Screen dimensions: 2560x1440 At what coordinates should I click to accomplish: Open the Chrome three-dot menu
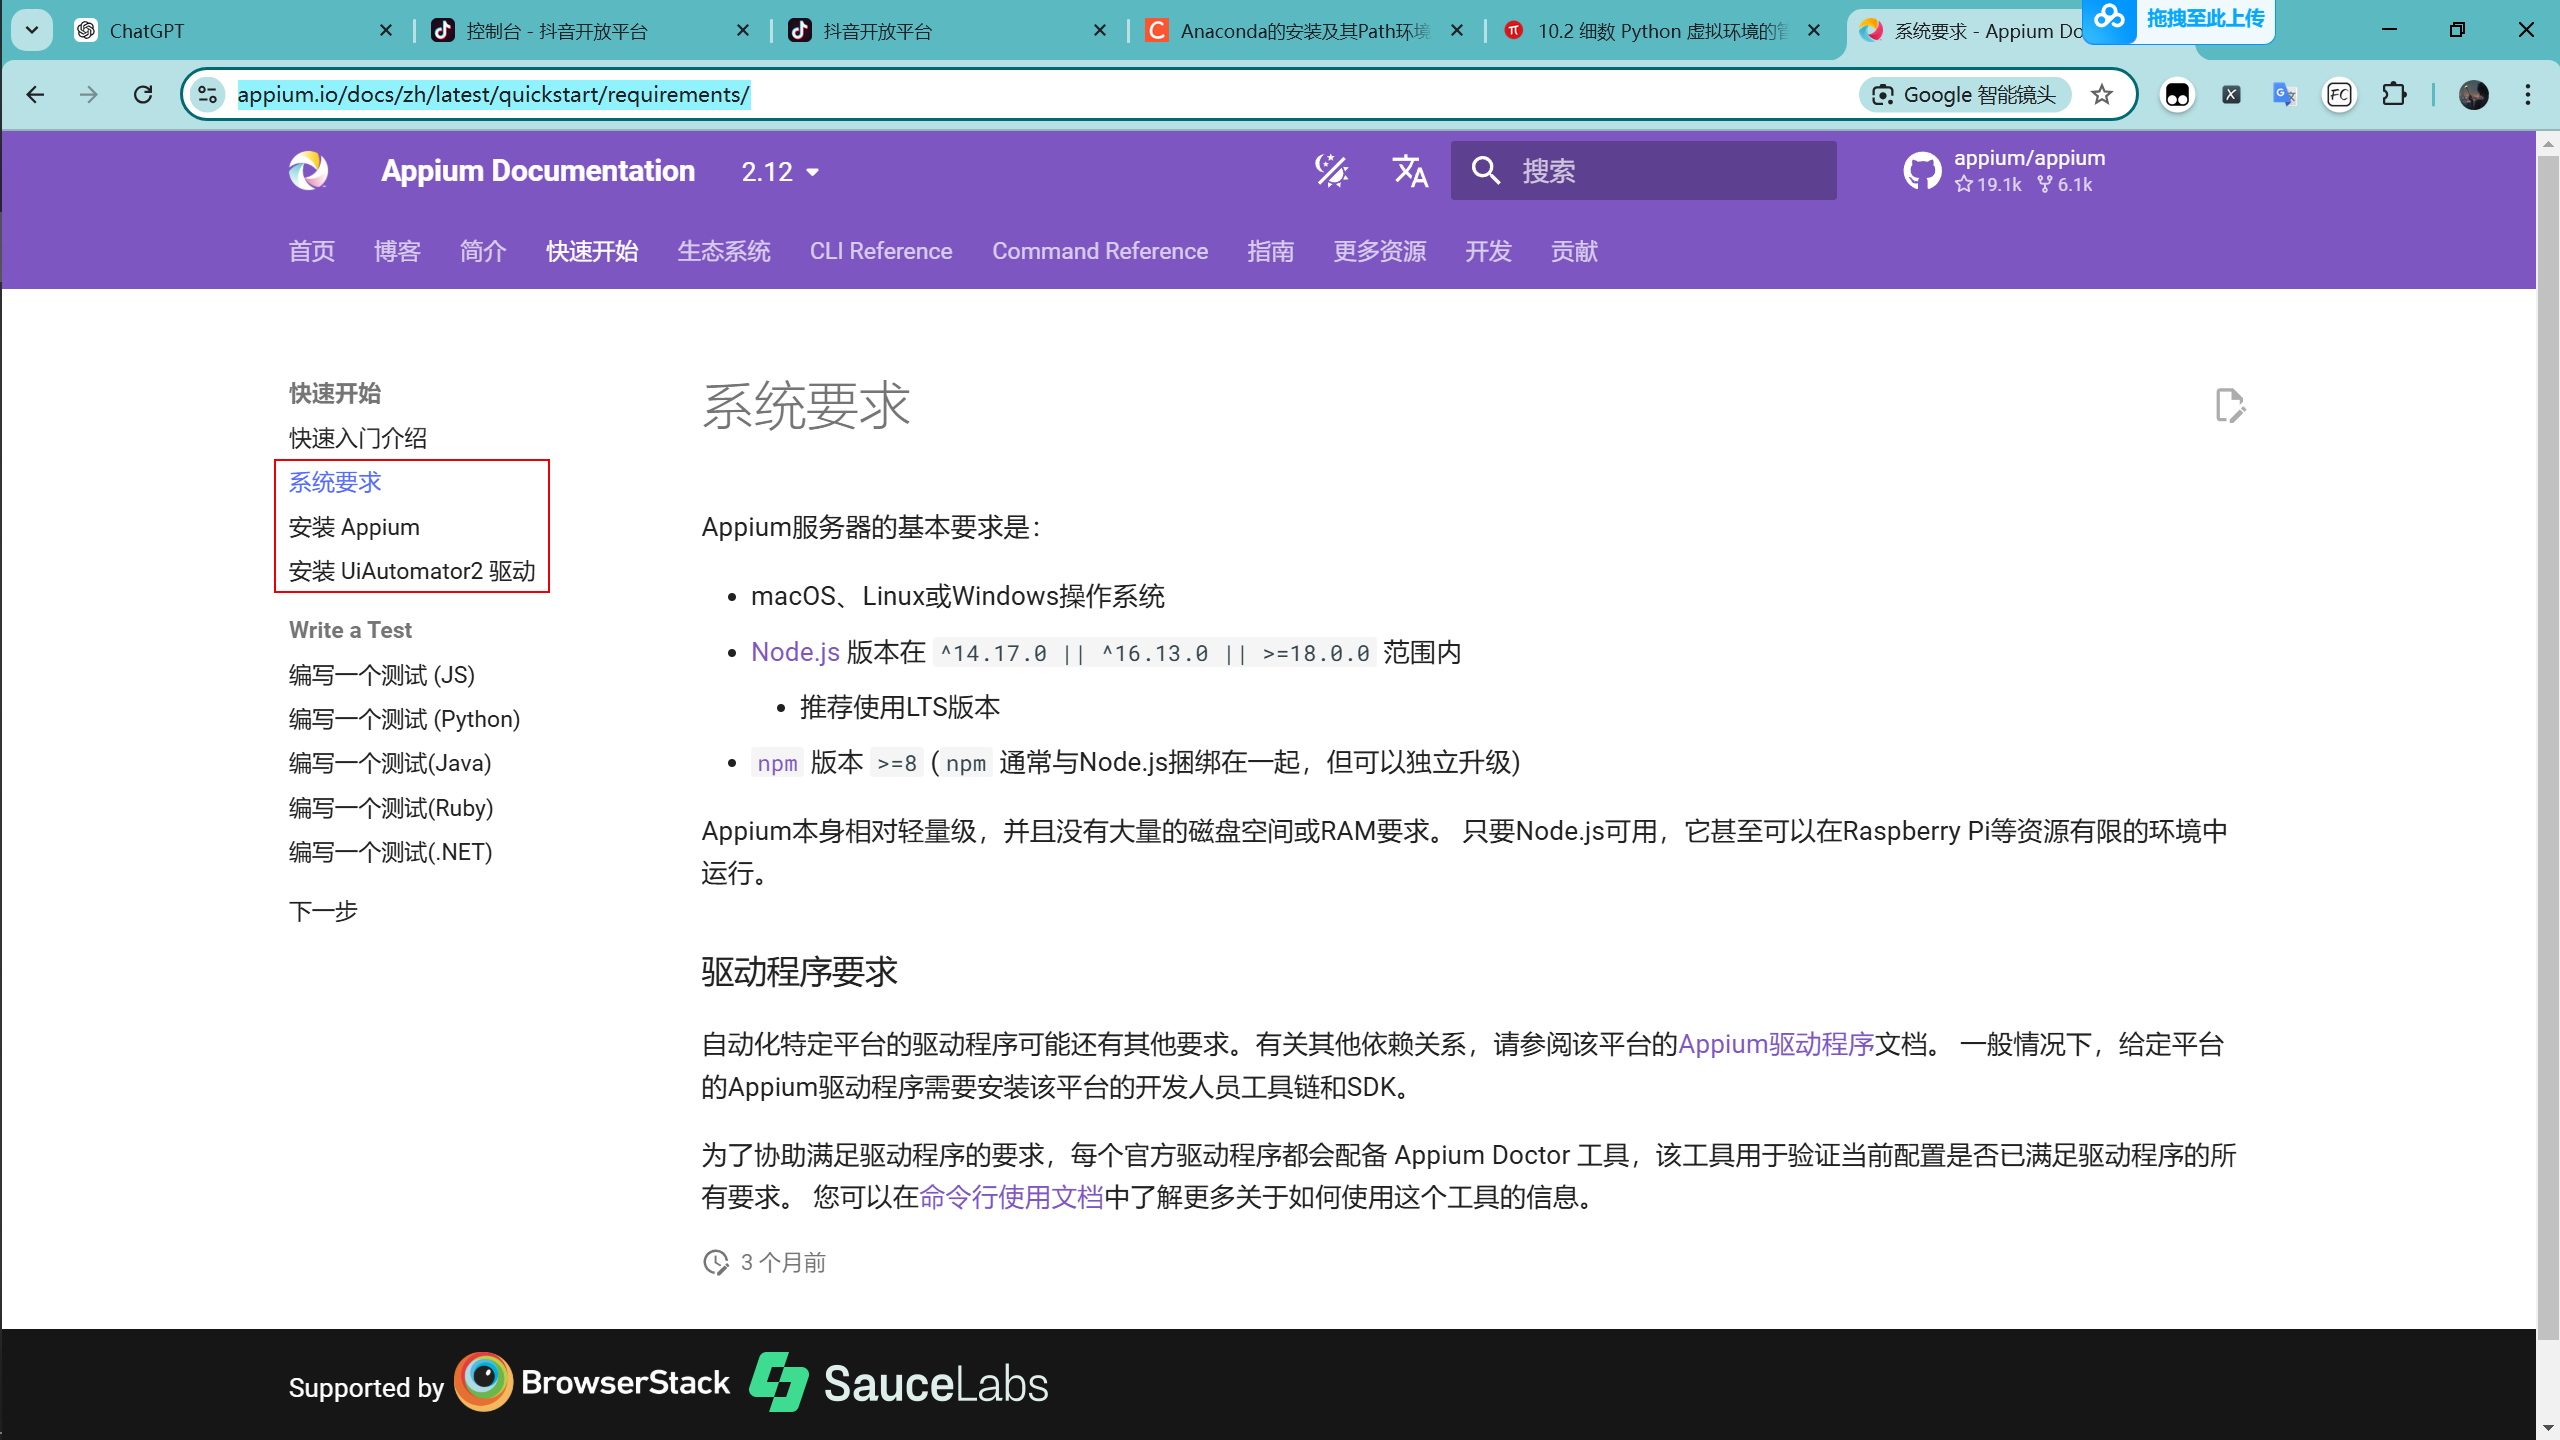click(2527, 95)
